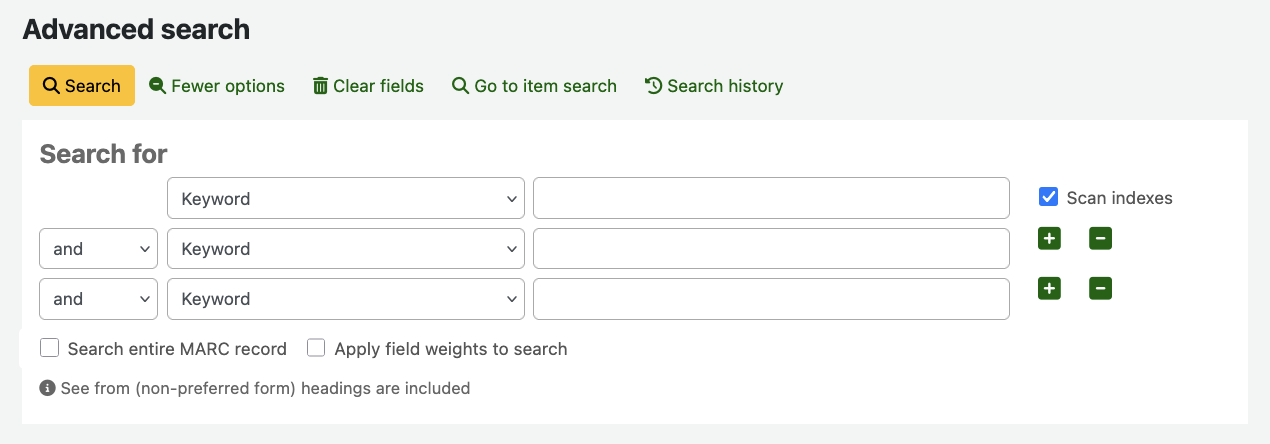Click the green minus icon in second row
Image resolution: width=1270 pixels, height=444 pixels.
point(1100,239)
